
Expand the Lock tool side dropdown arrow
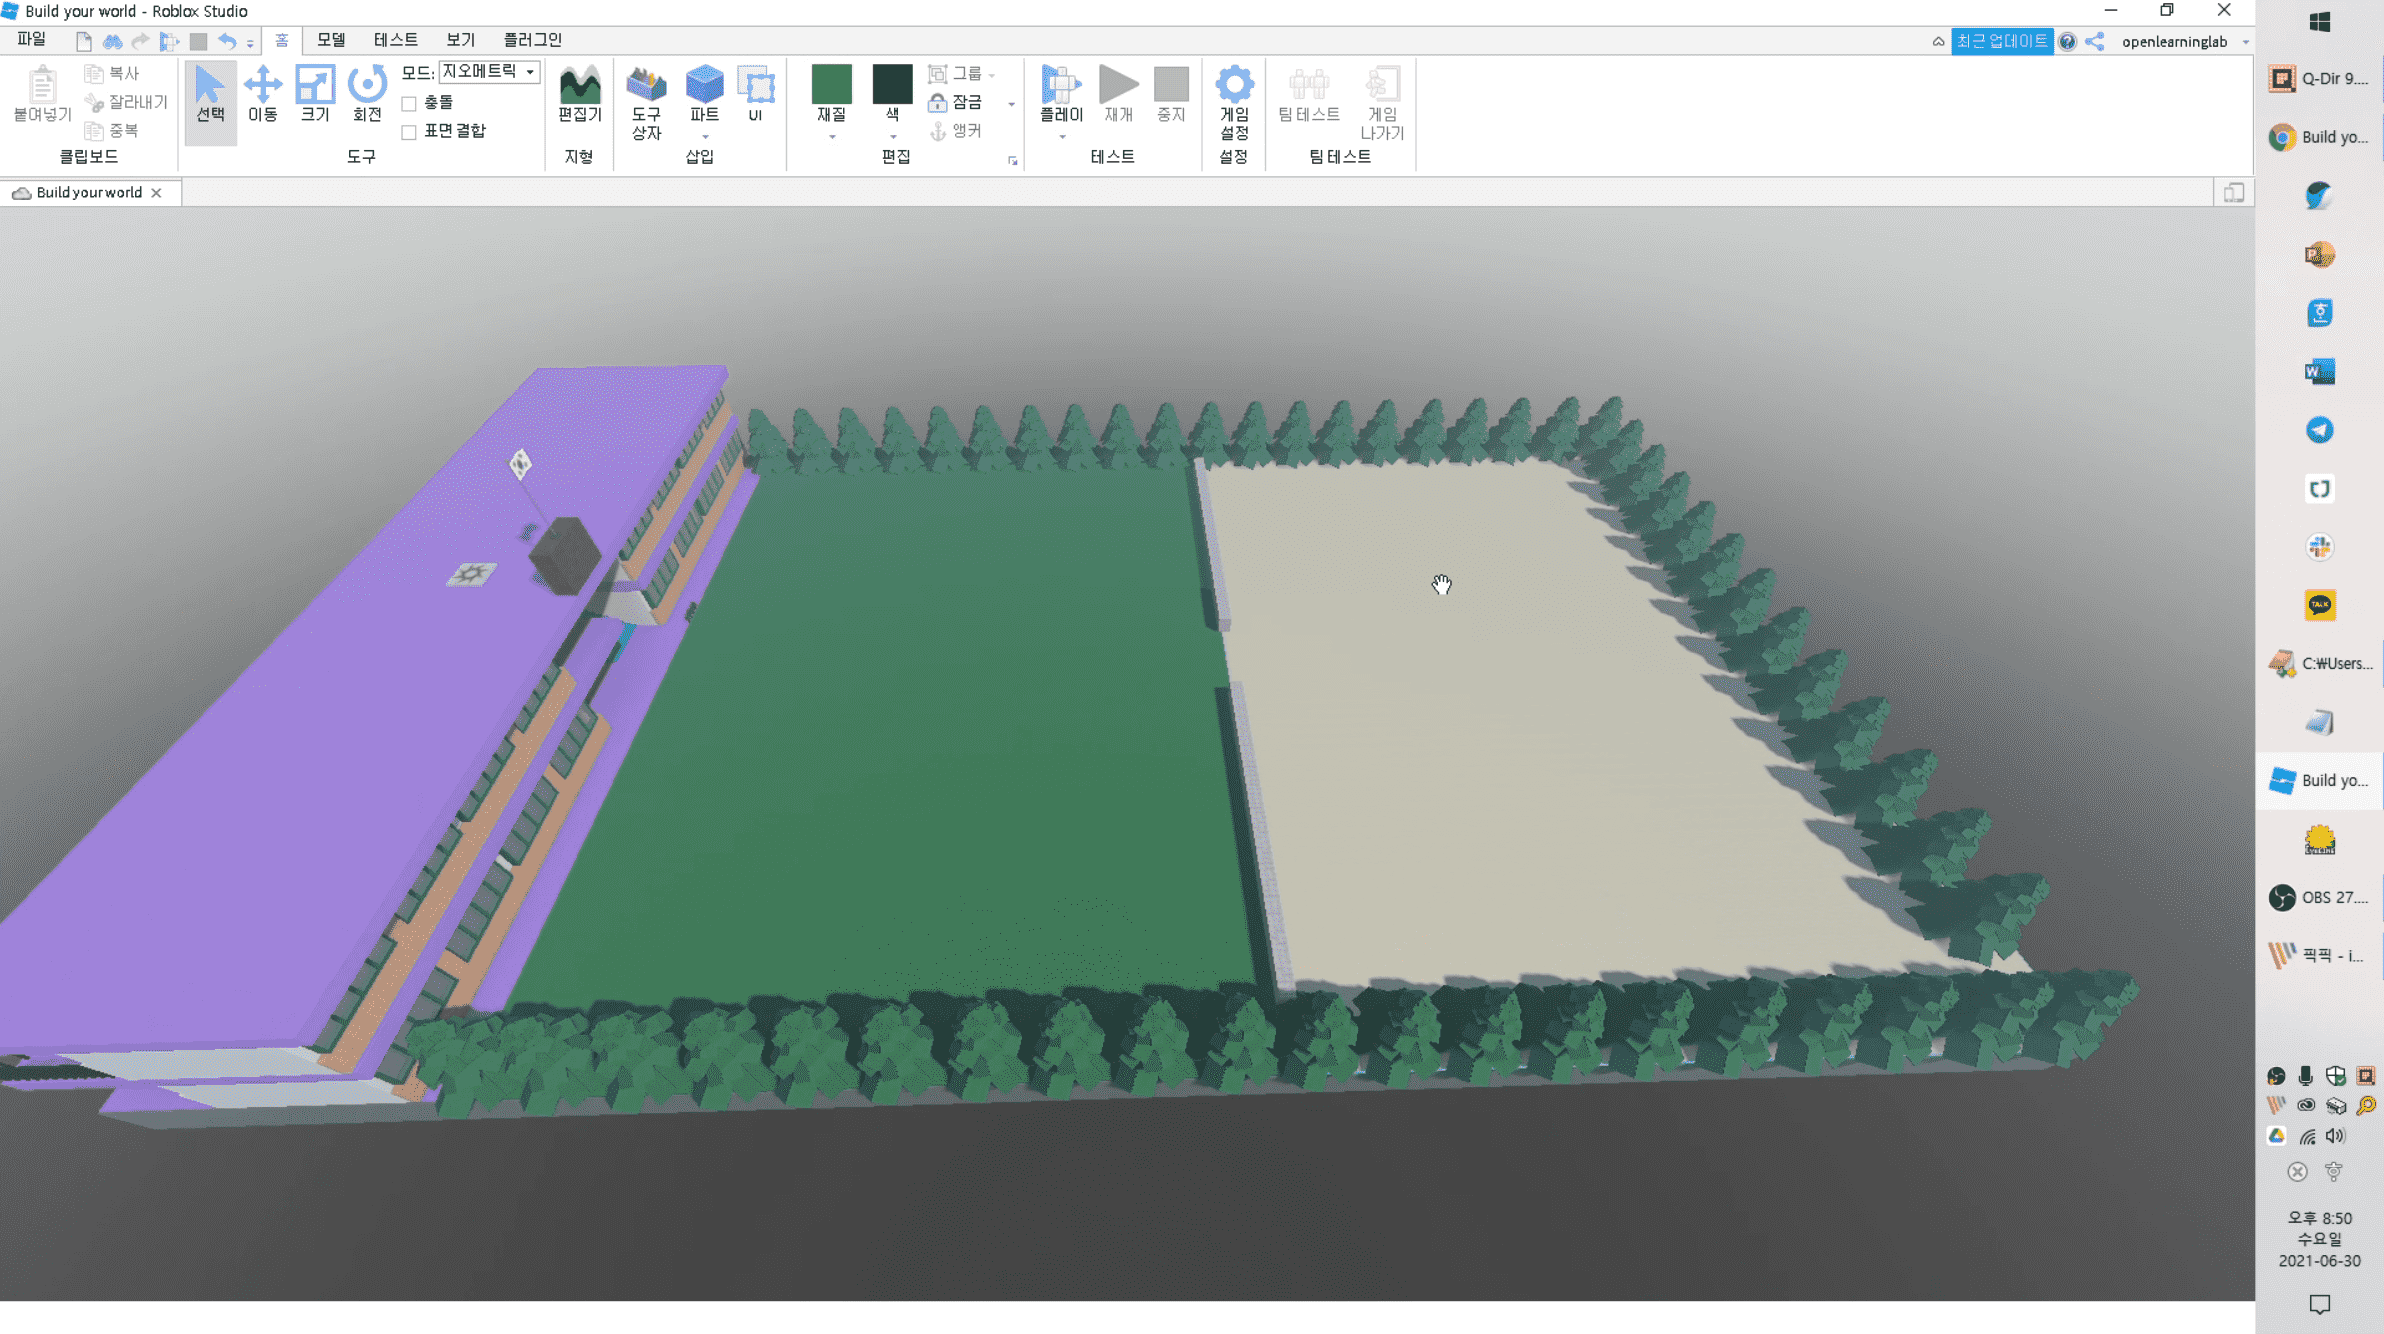(1011, 104)
